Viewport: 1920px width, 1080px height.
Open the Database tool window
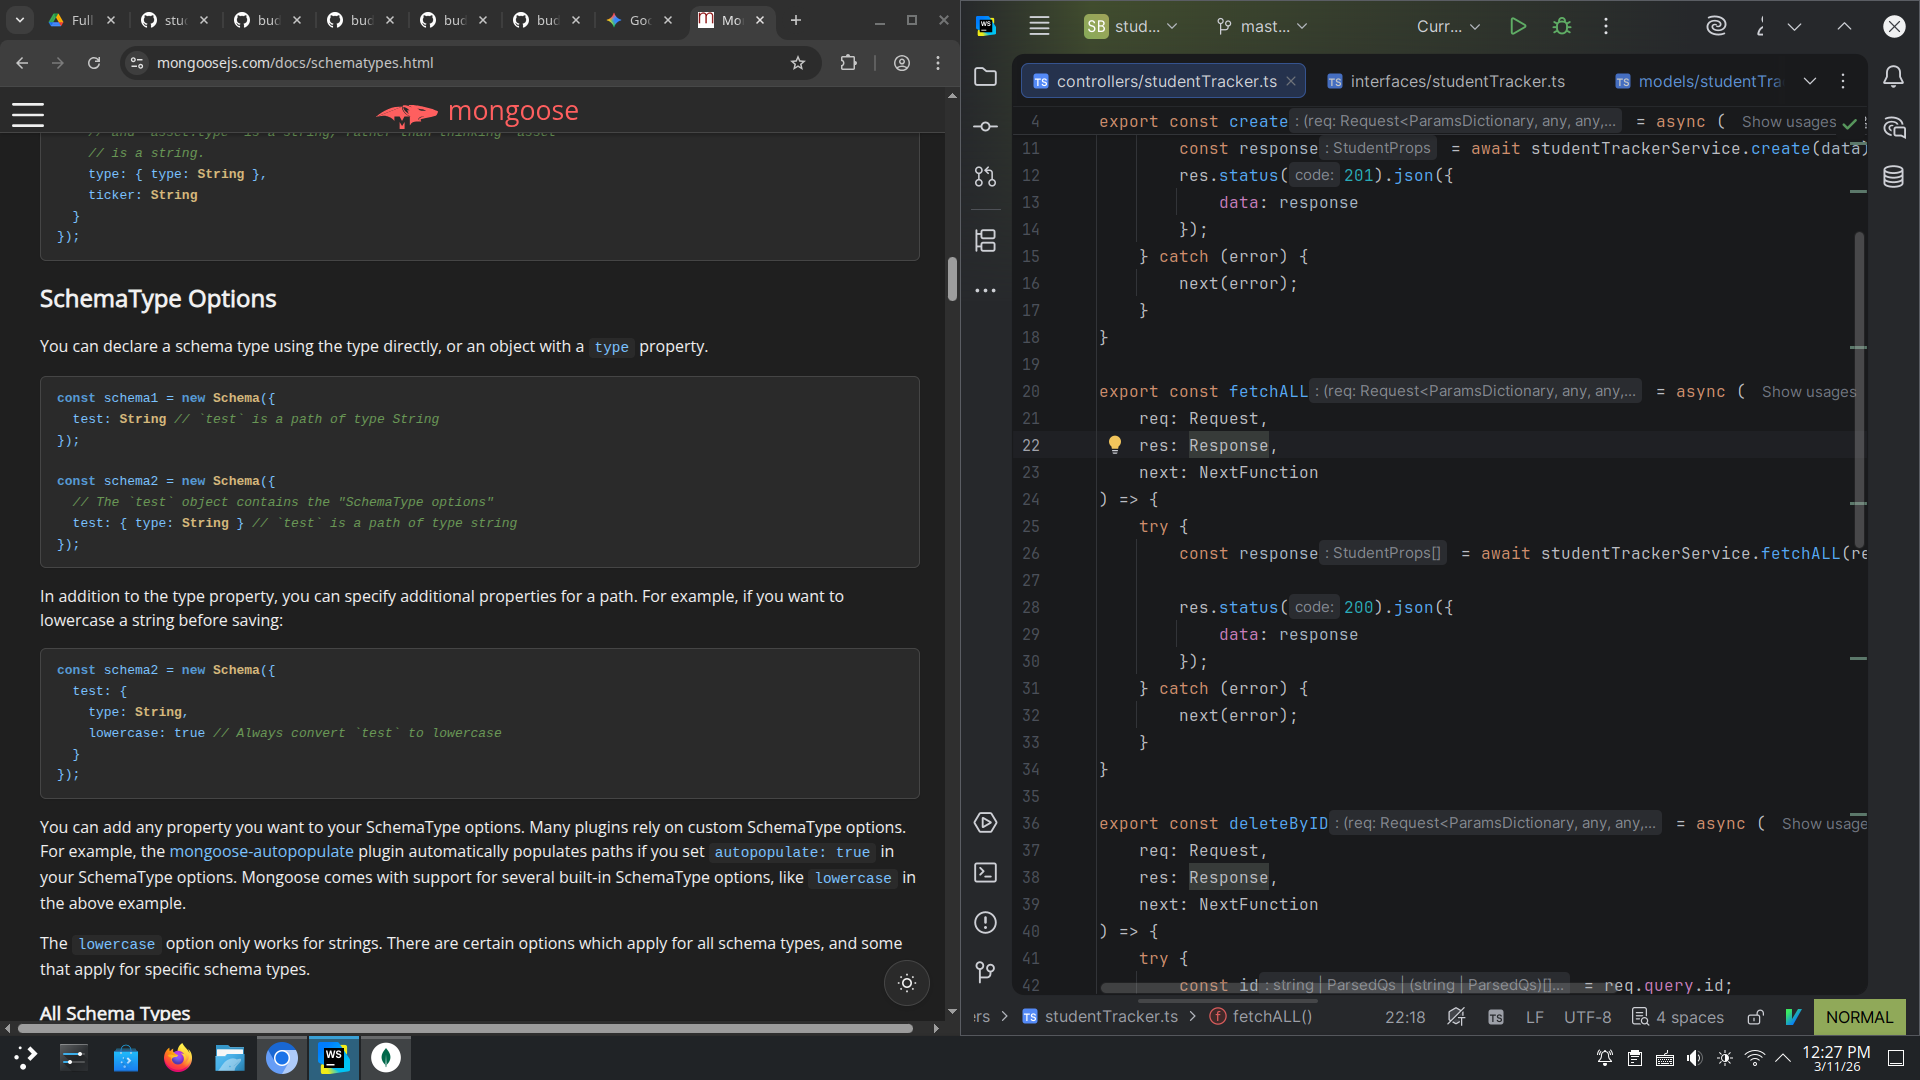pyautogui.click(x=1893, y=177)
